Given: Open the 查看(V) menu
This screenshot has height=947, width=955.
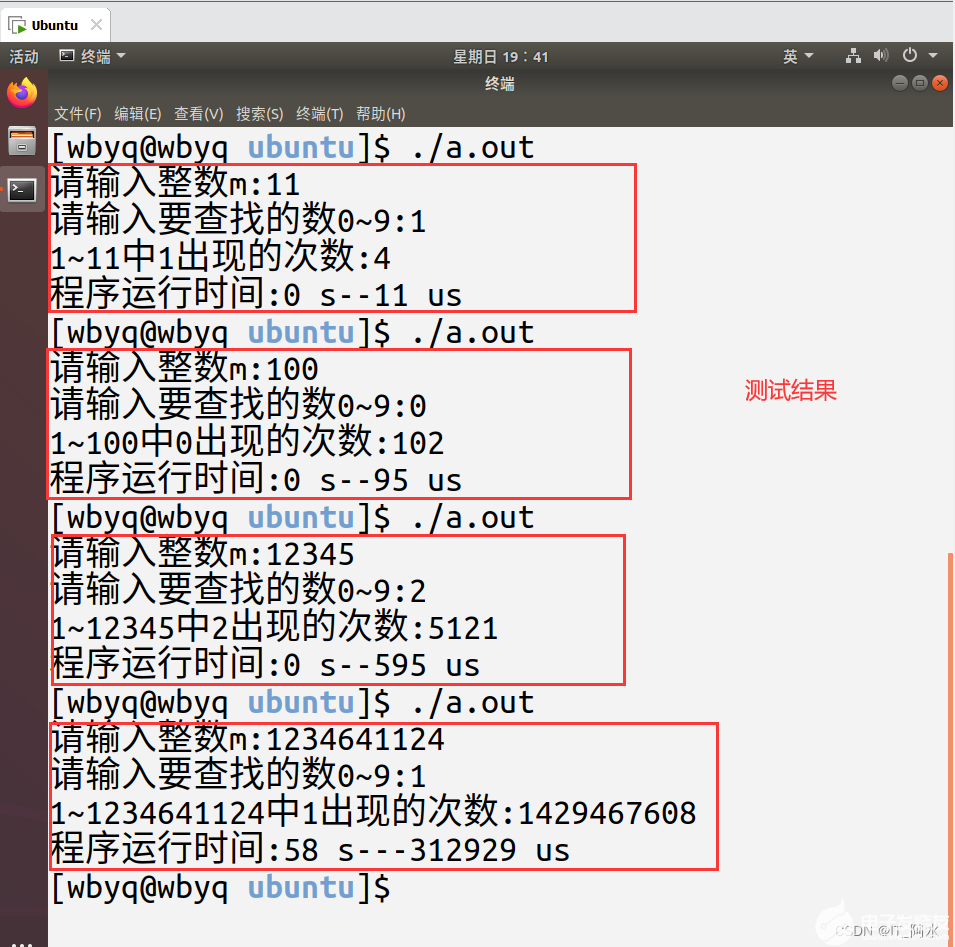Looking at the screenshot, I should point(197,113).
